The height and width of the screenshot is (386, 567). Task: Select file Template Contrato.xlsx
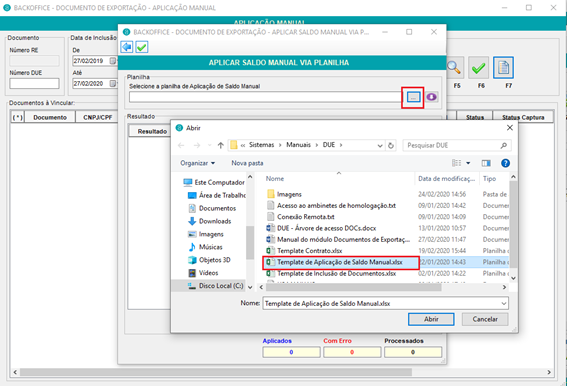pyautogui.click(x=304, y=251)
